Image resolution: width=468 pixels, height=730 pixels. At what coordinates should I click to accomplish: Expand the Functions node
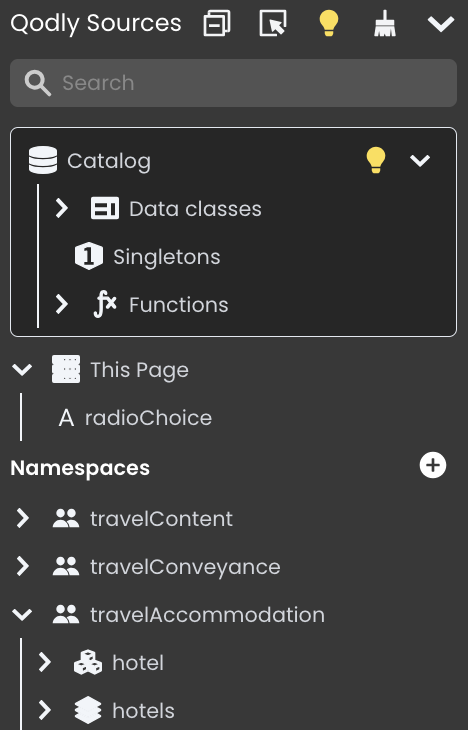pos(61,304)
